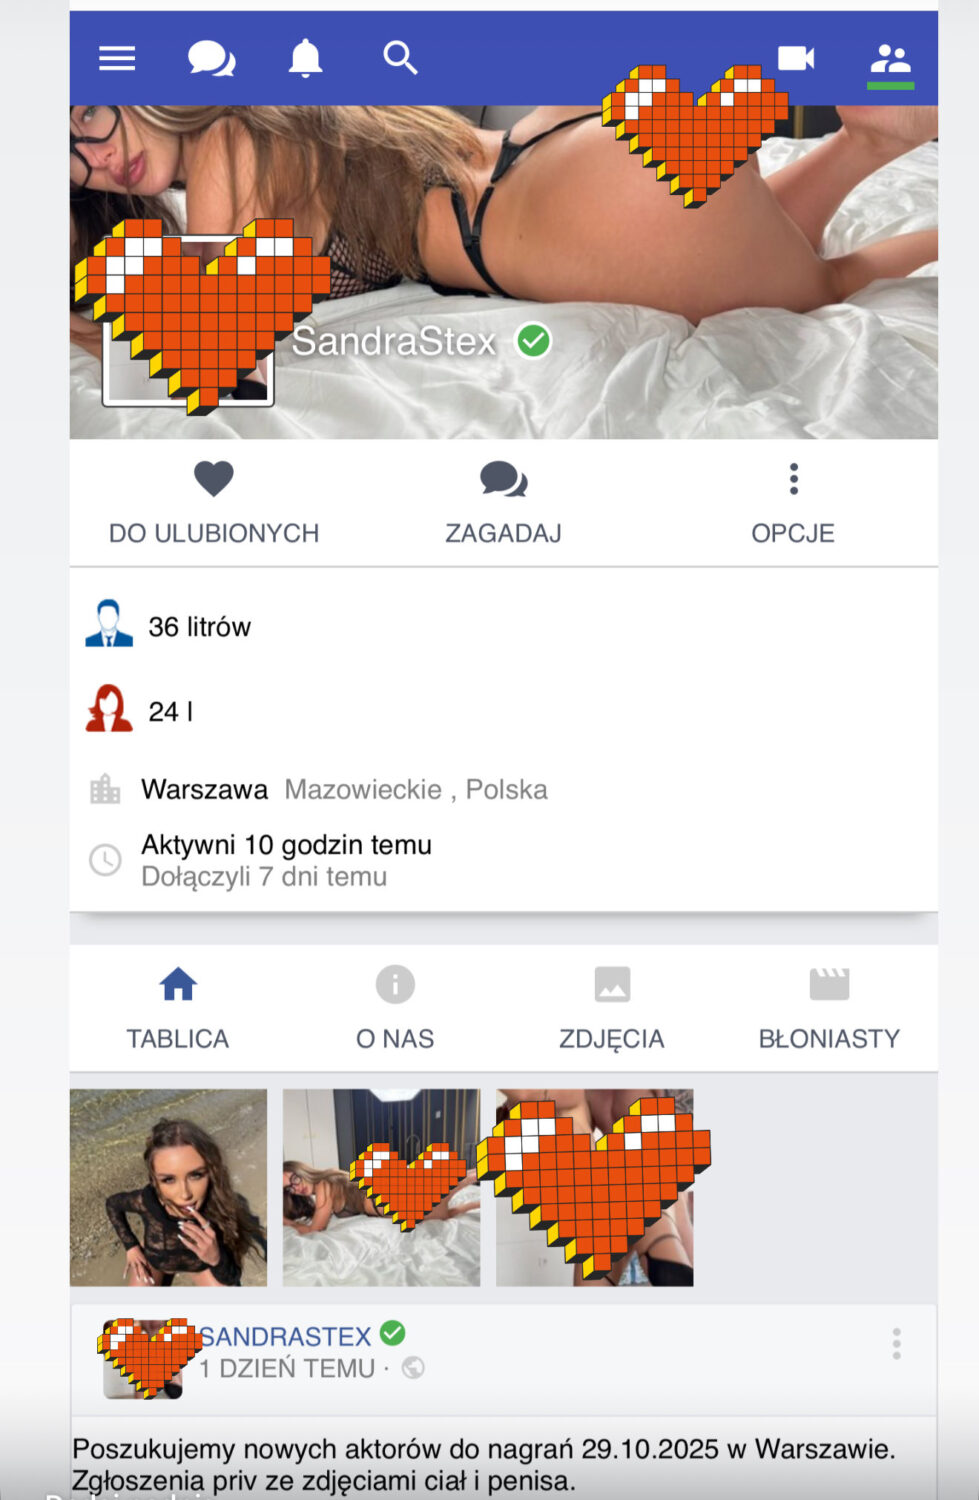This screenshot has height=1500, width=979.
Task: Open the people icon in the top bar
Action: coord(890,59)
